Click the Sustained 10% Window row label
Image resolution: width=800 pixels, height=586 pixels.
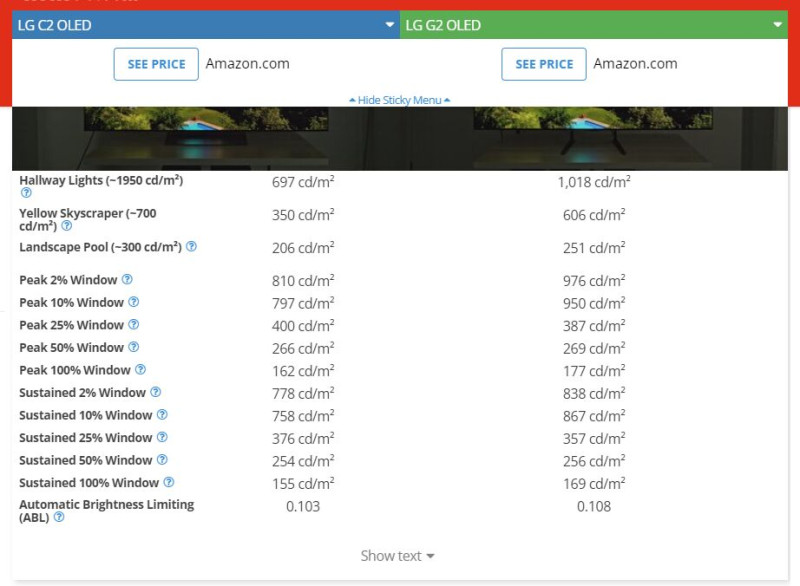(x=86, y=415)
